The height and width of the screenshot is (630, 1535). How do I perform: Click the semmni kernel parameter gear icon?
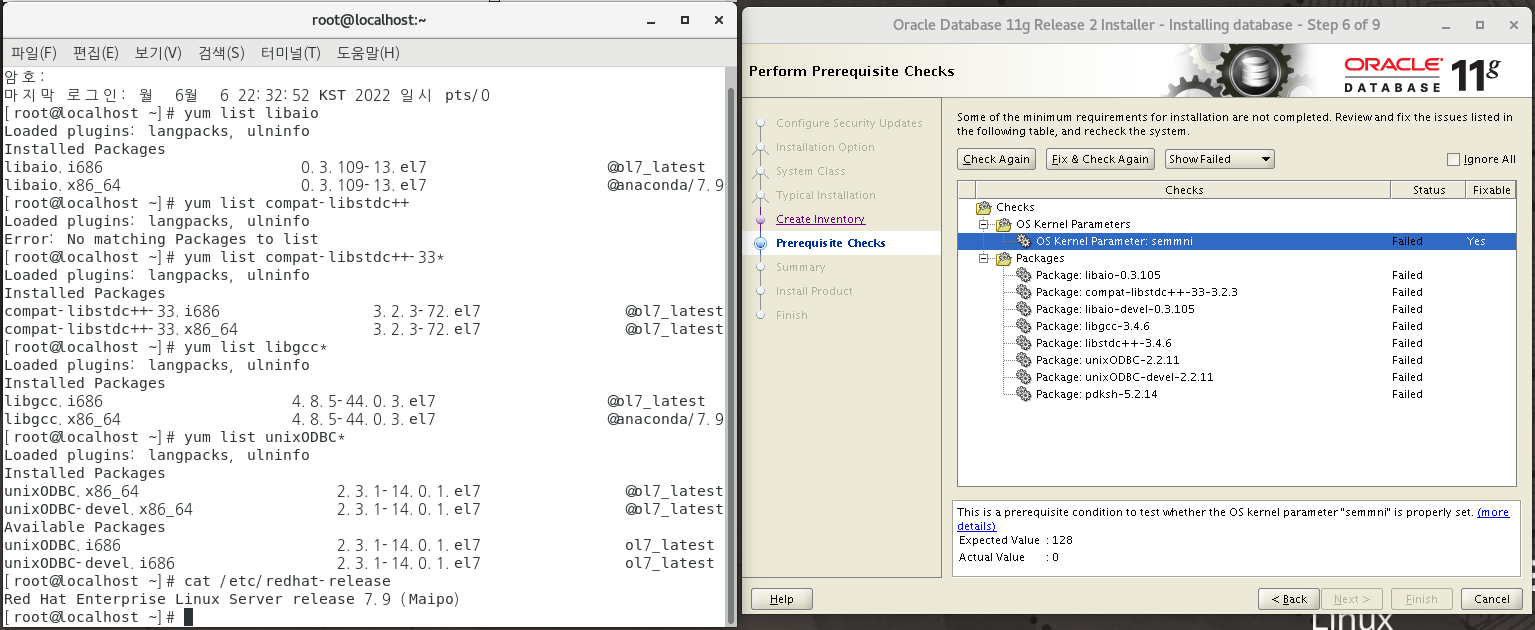(x=1024, y=241)
